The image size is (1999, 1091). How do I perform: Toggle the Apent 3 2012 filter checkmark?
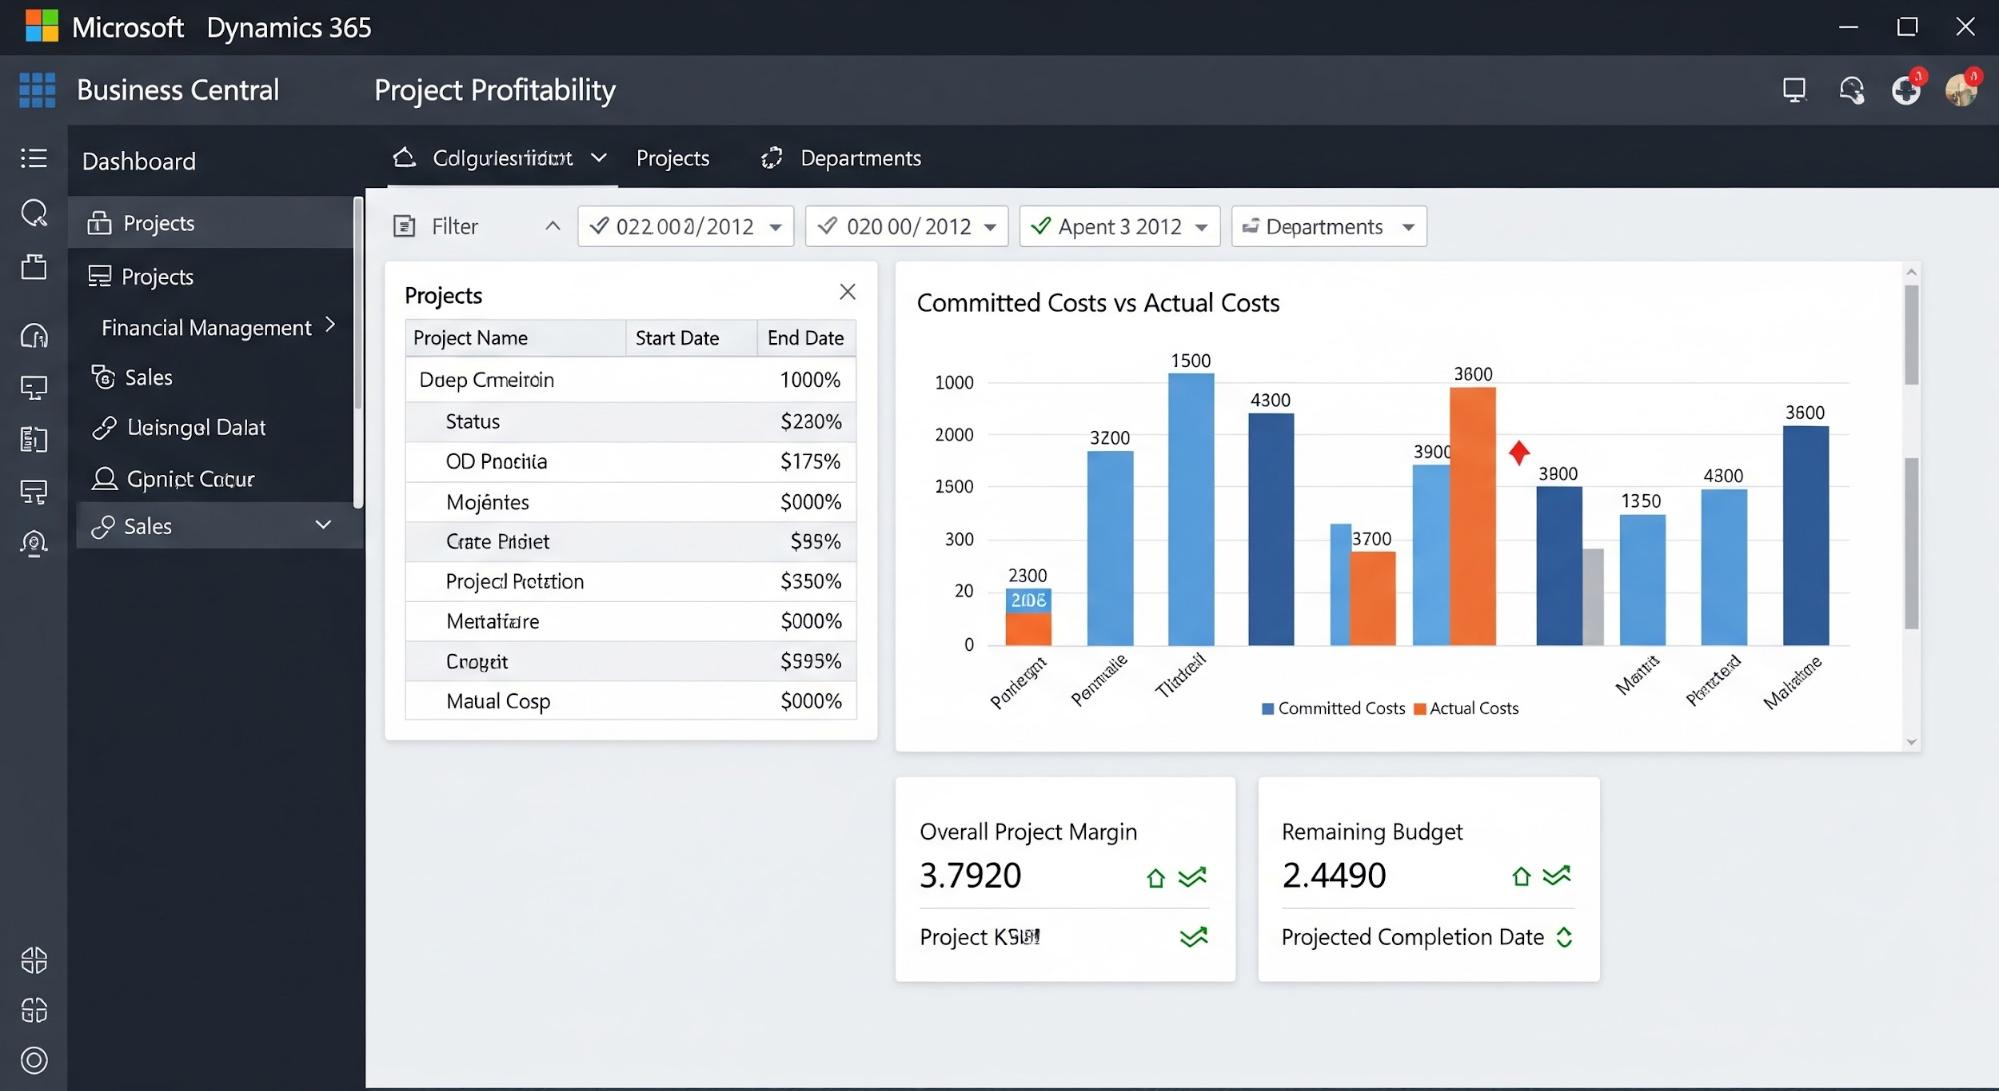click(x=1040, y=226)
